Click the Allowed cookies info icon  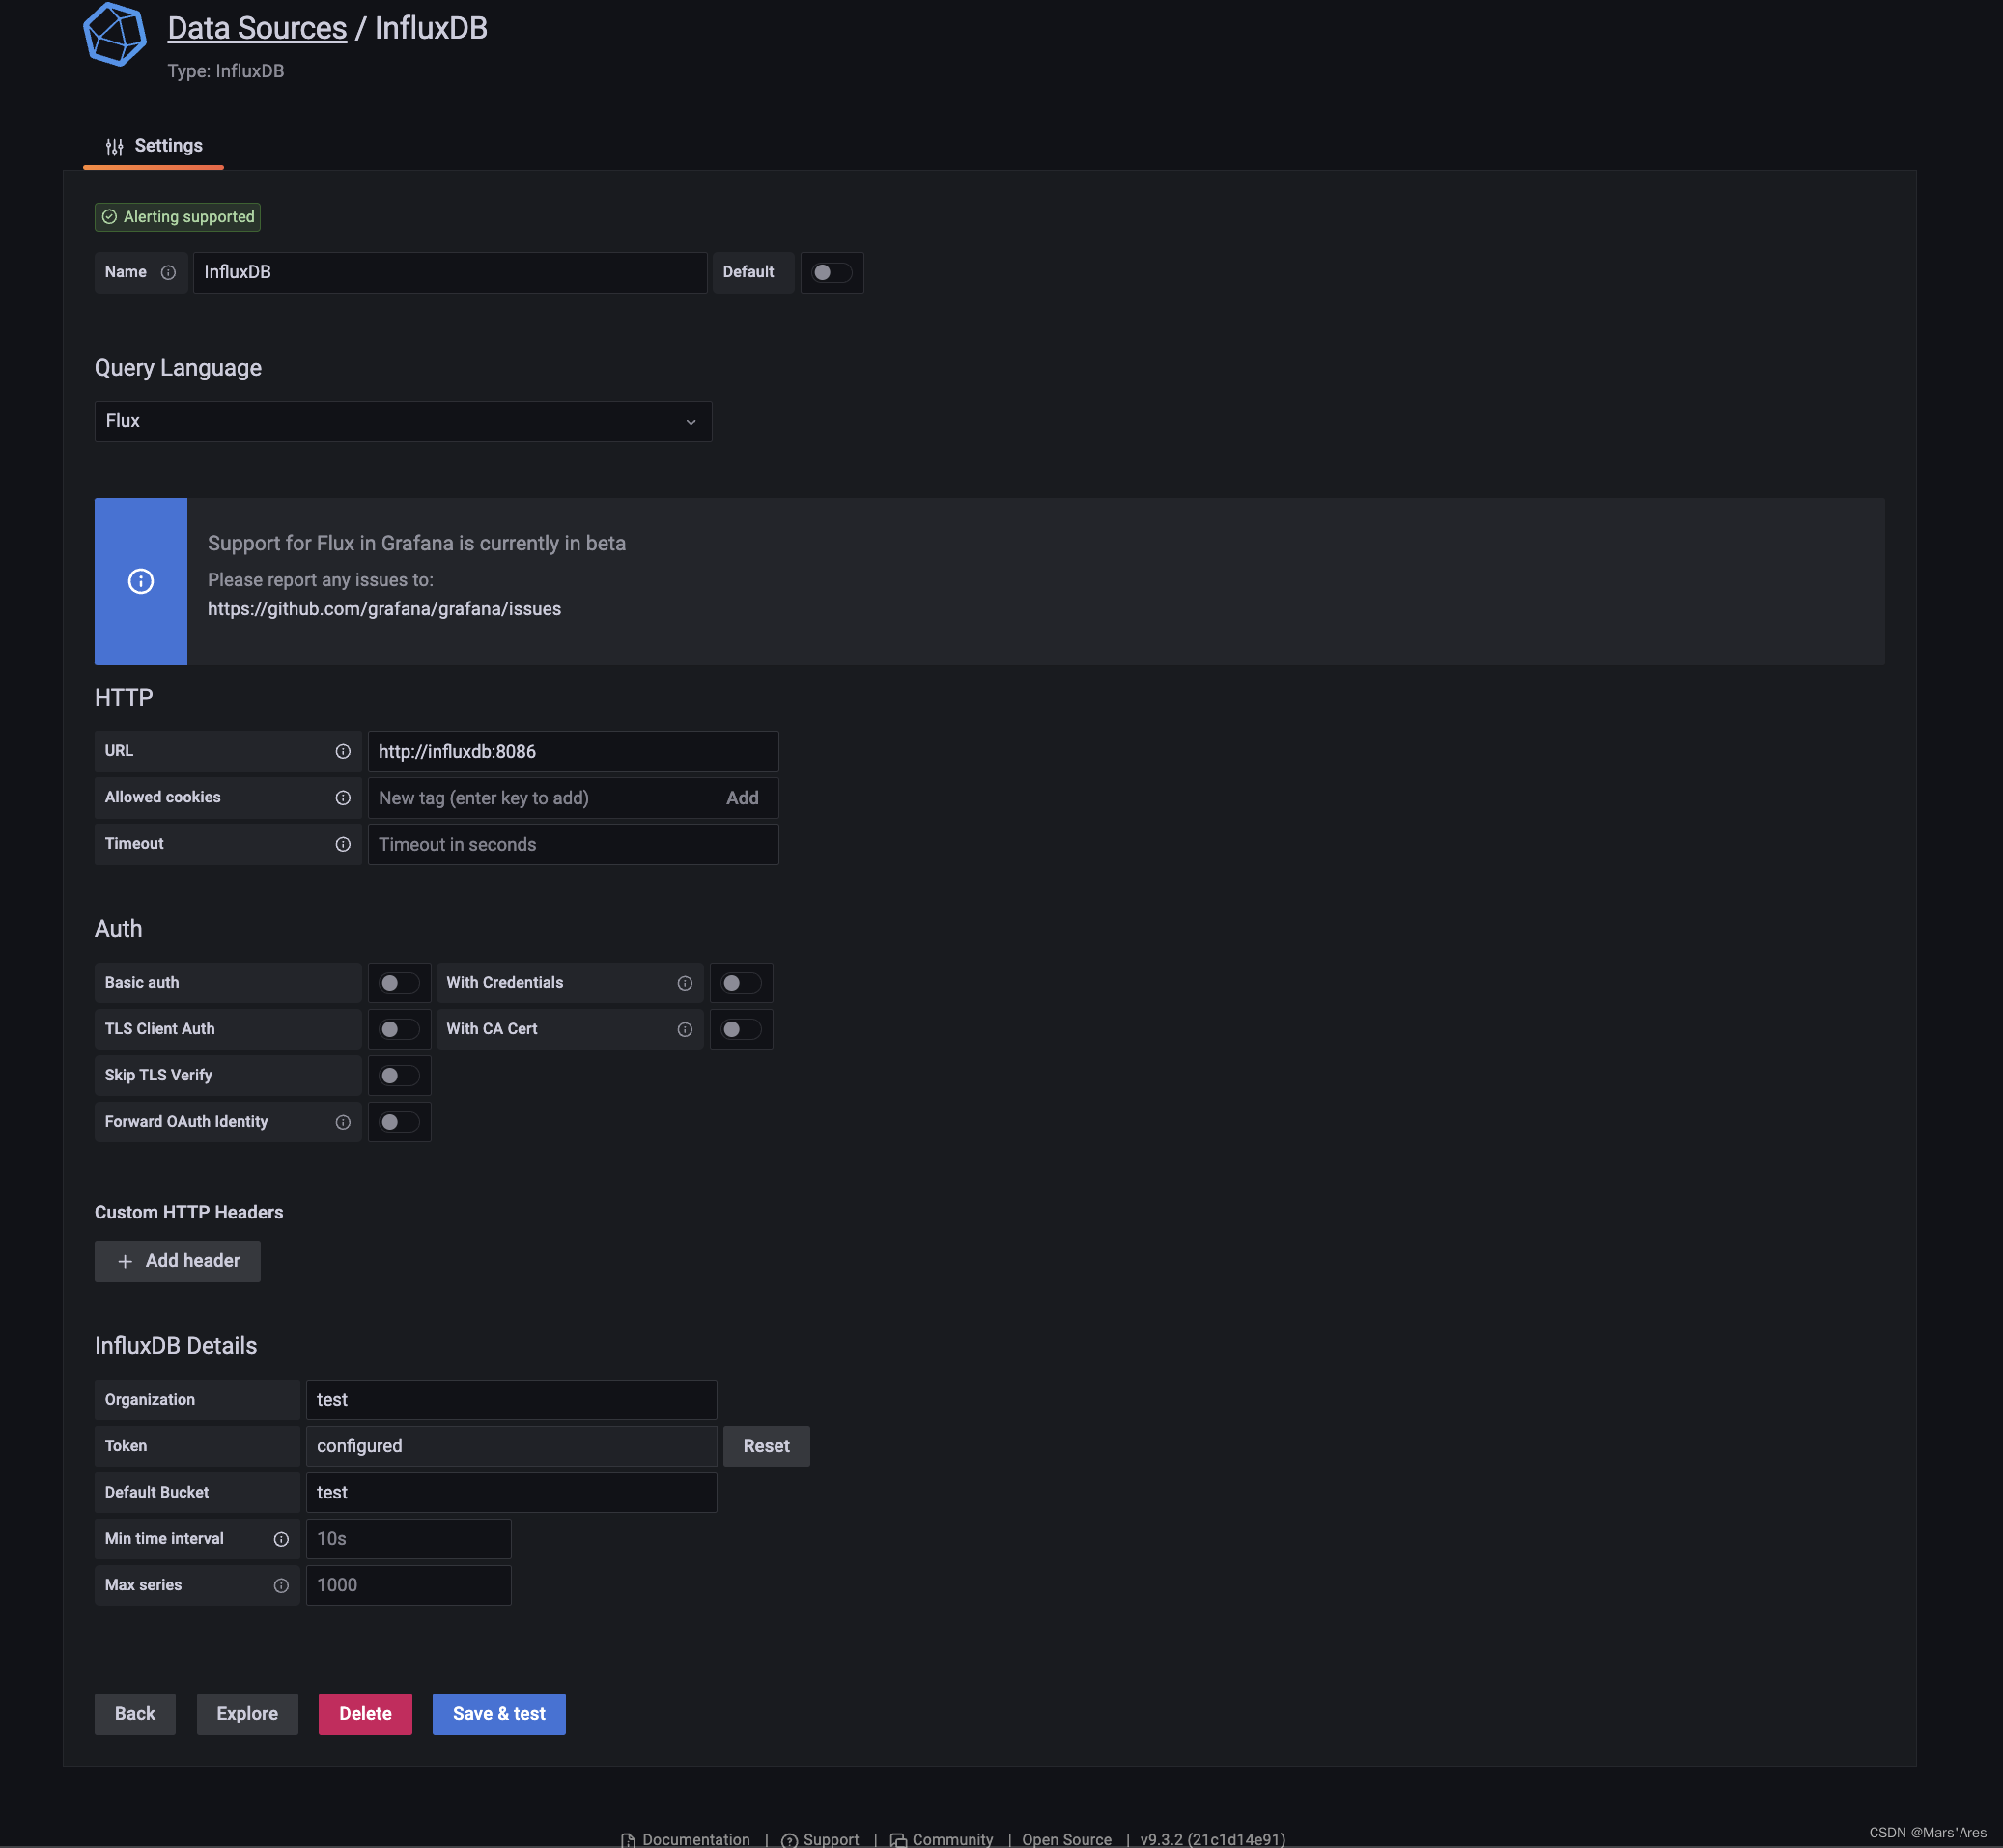click(342, 798)
